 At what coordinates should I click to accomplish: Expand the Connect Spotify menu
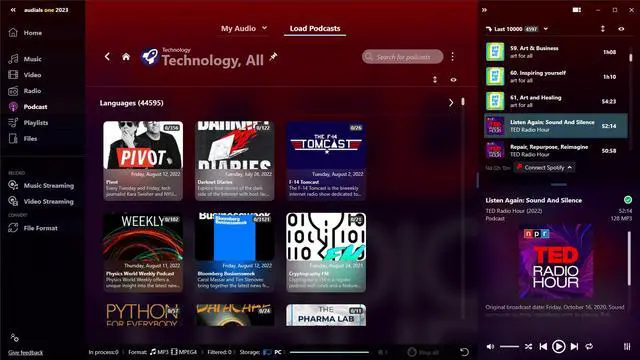pos(544,167)
